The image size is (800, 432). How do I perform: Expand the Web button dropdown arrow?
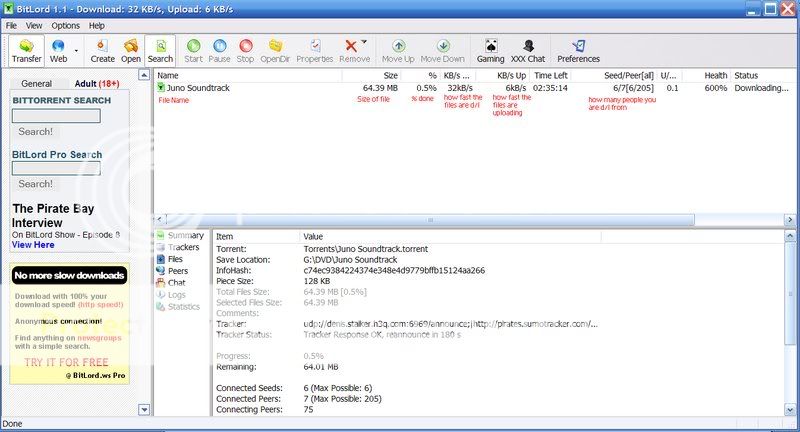point(76,51)
